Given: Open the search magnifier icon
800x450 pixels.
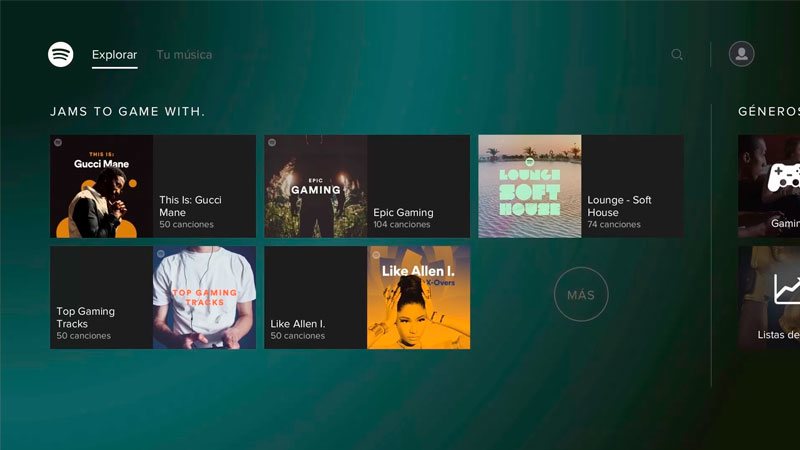Looking at the screenshot, I should (x=677, y=55).
